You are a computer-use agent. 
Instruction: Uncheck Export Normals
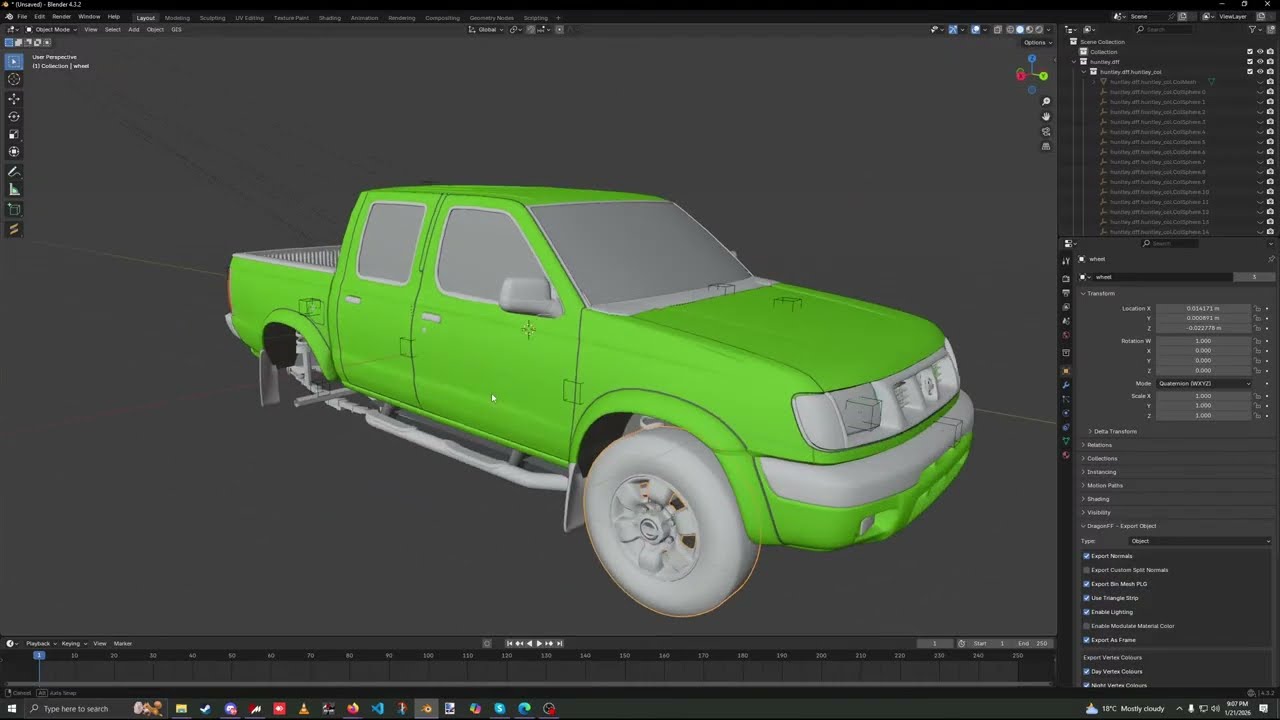[1087, 556]
